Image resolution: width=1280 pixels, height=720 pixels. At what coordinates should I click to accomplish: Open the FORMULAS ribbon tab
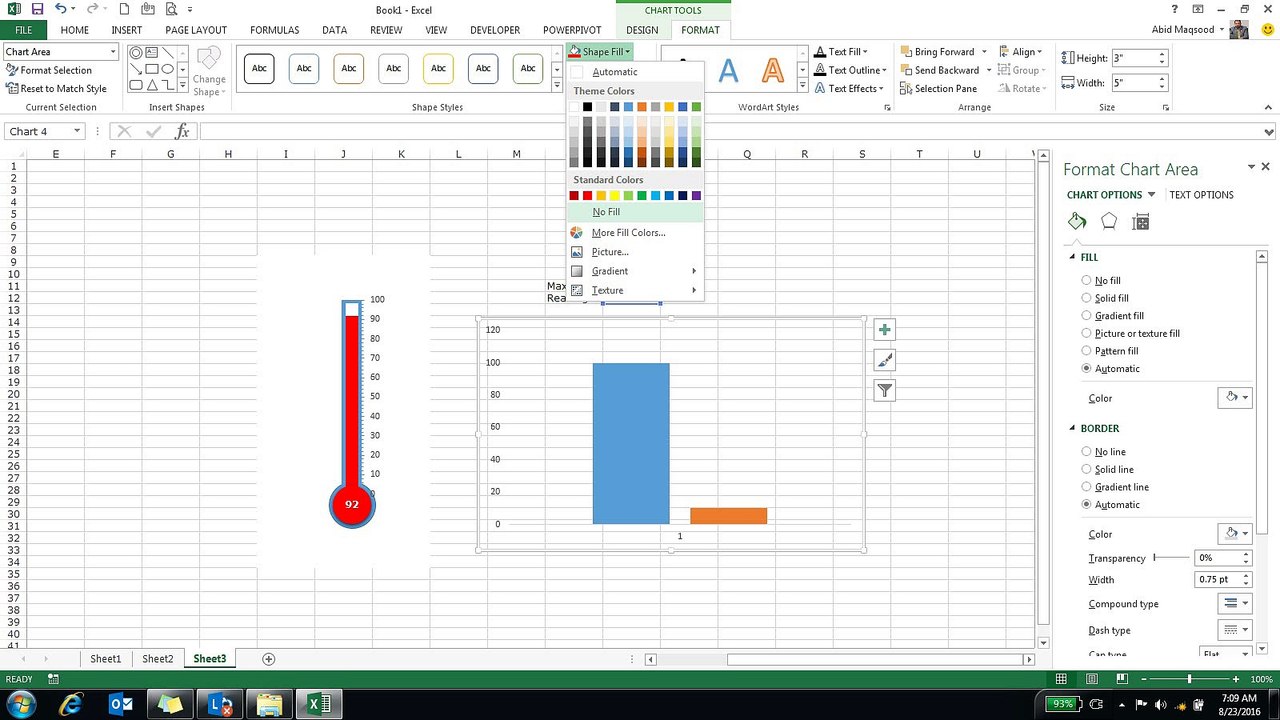[x=274, y=30]
